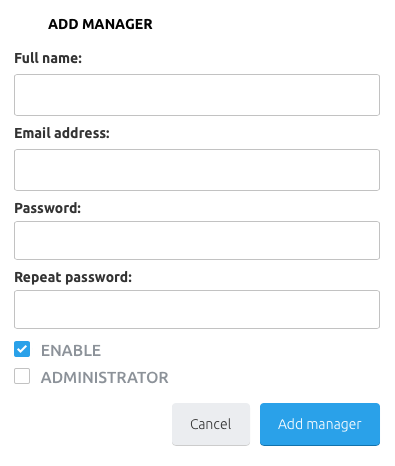395x466 pixels.
Task: Click into the Full name text field
Action: click(197, 95)
